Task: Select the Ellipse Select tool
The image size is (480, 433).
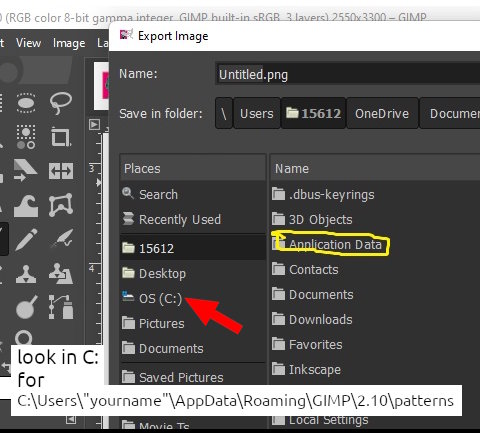Action: coord(26,102)
